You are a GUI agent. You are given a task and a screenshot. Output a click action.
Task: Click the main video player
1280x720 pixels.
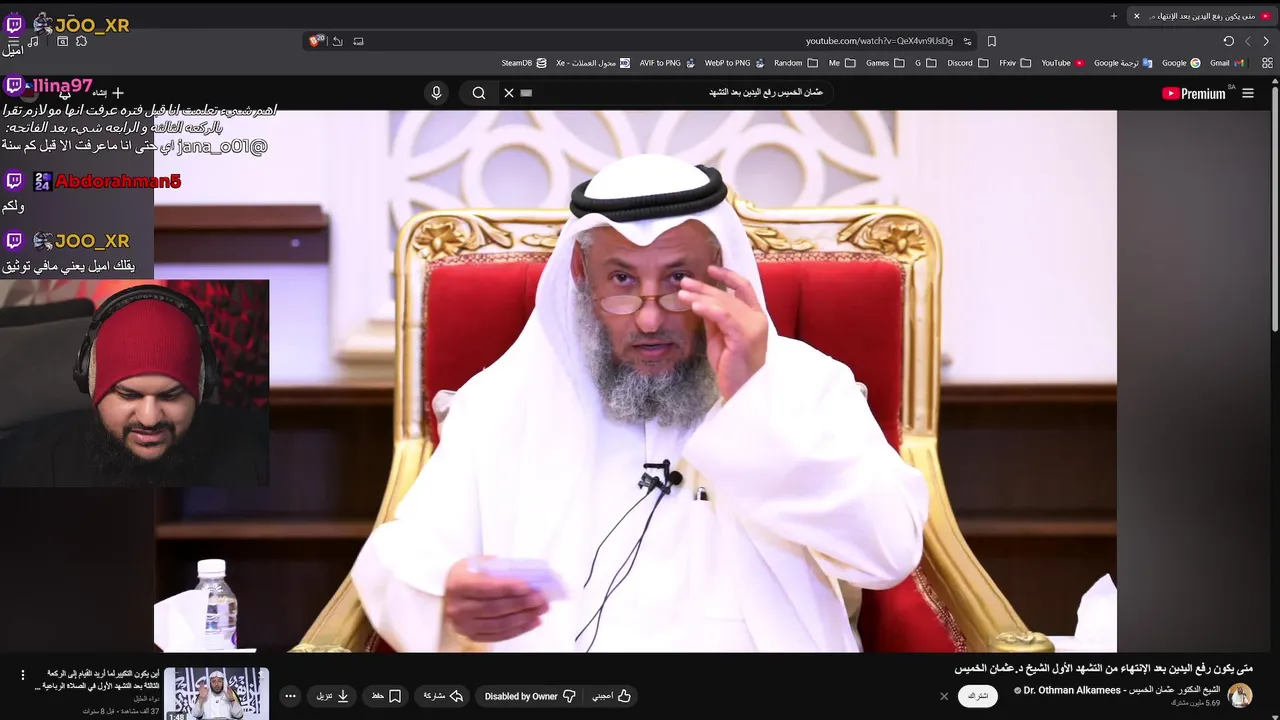pos(635,381)
